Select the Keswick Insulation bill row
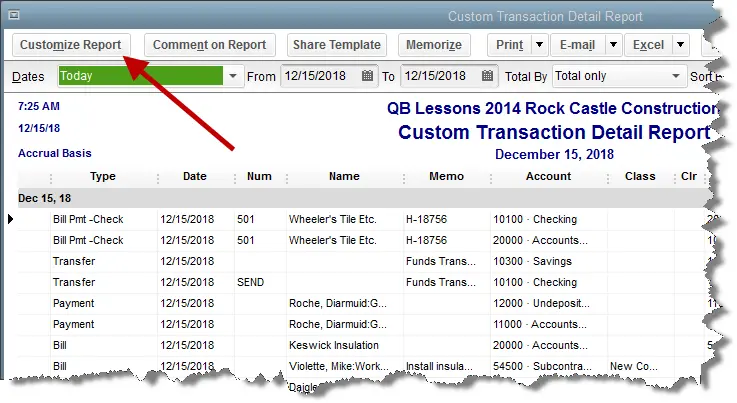This screenshot has height=403, width=737. coord(330,345)
